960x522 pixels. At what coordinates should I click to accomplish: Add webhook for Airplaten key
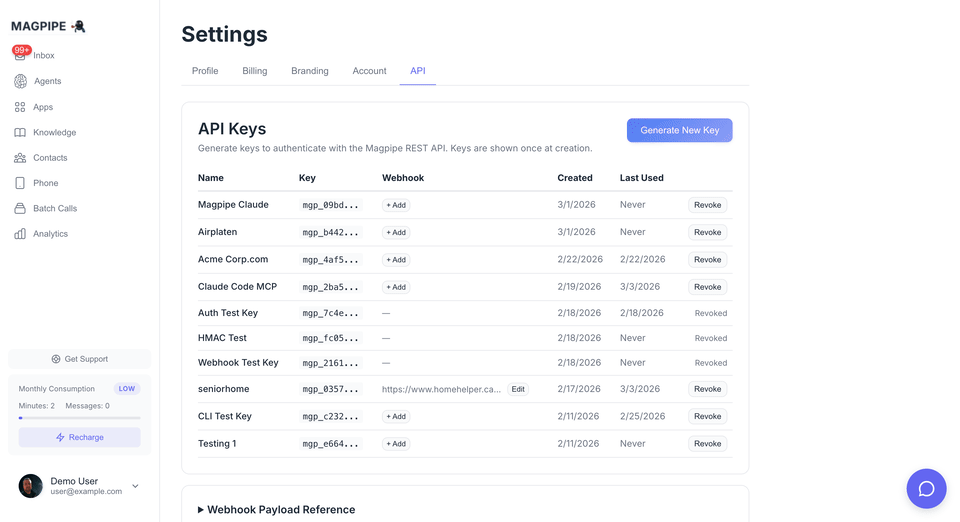pos(396,233)
